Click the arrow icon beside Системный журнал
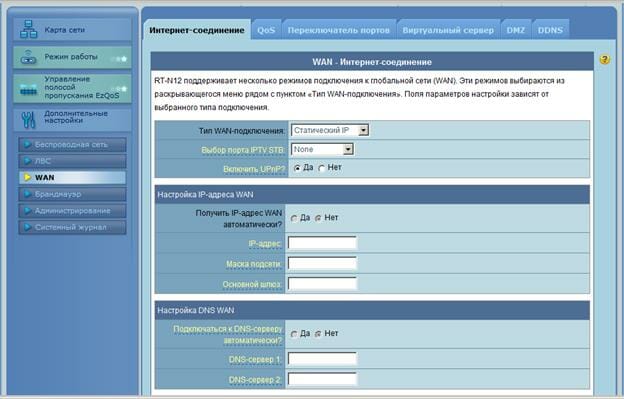Image resolution: width=624 pixels, height=399 pixels. click(27, 227)
